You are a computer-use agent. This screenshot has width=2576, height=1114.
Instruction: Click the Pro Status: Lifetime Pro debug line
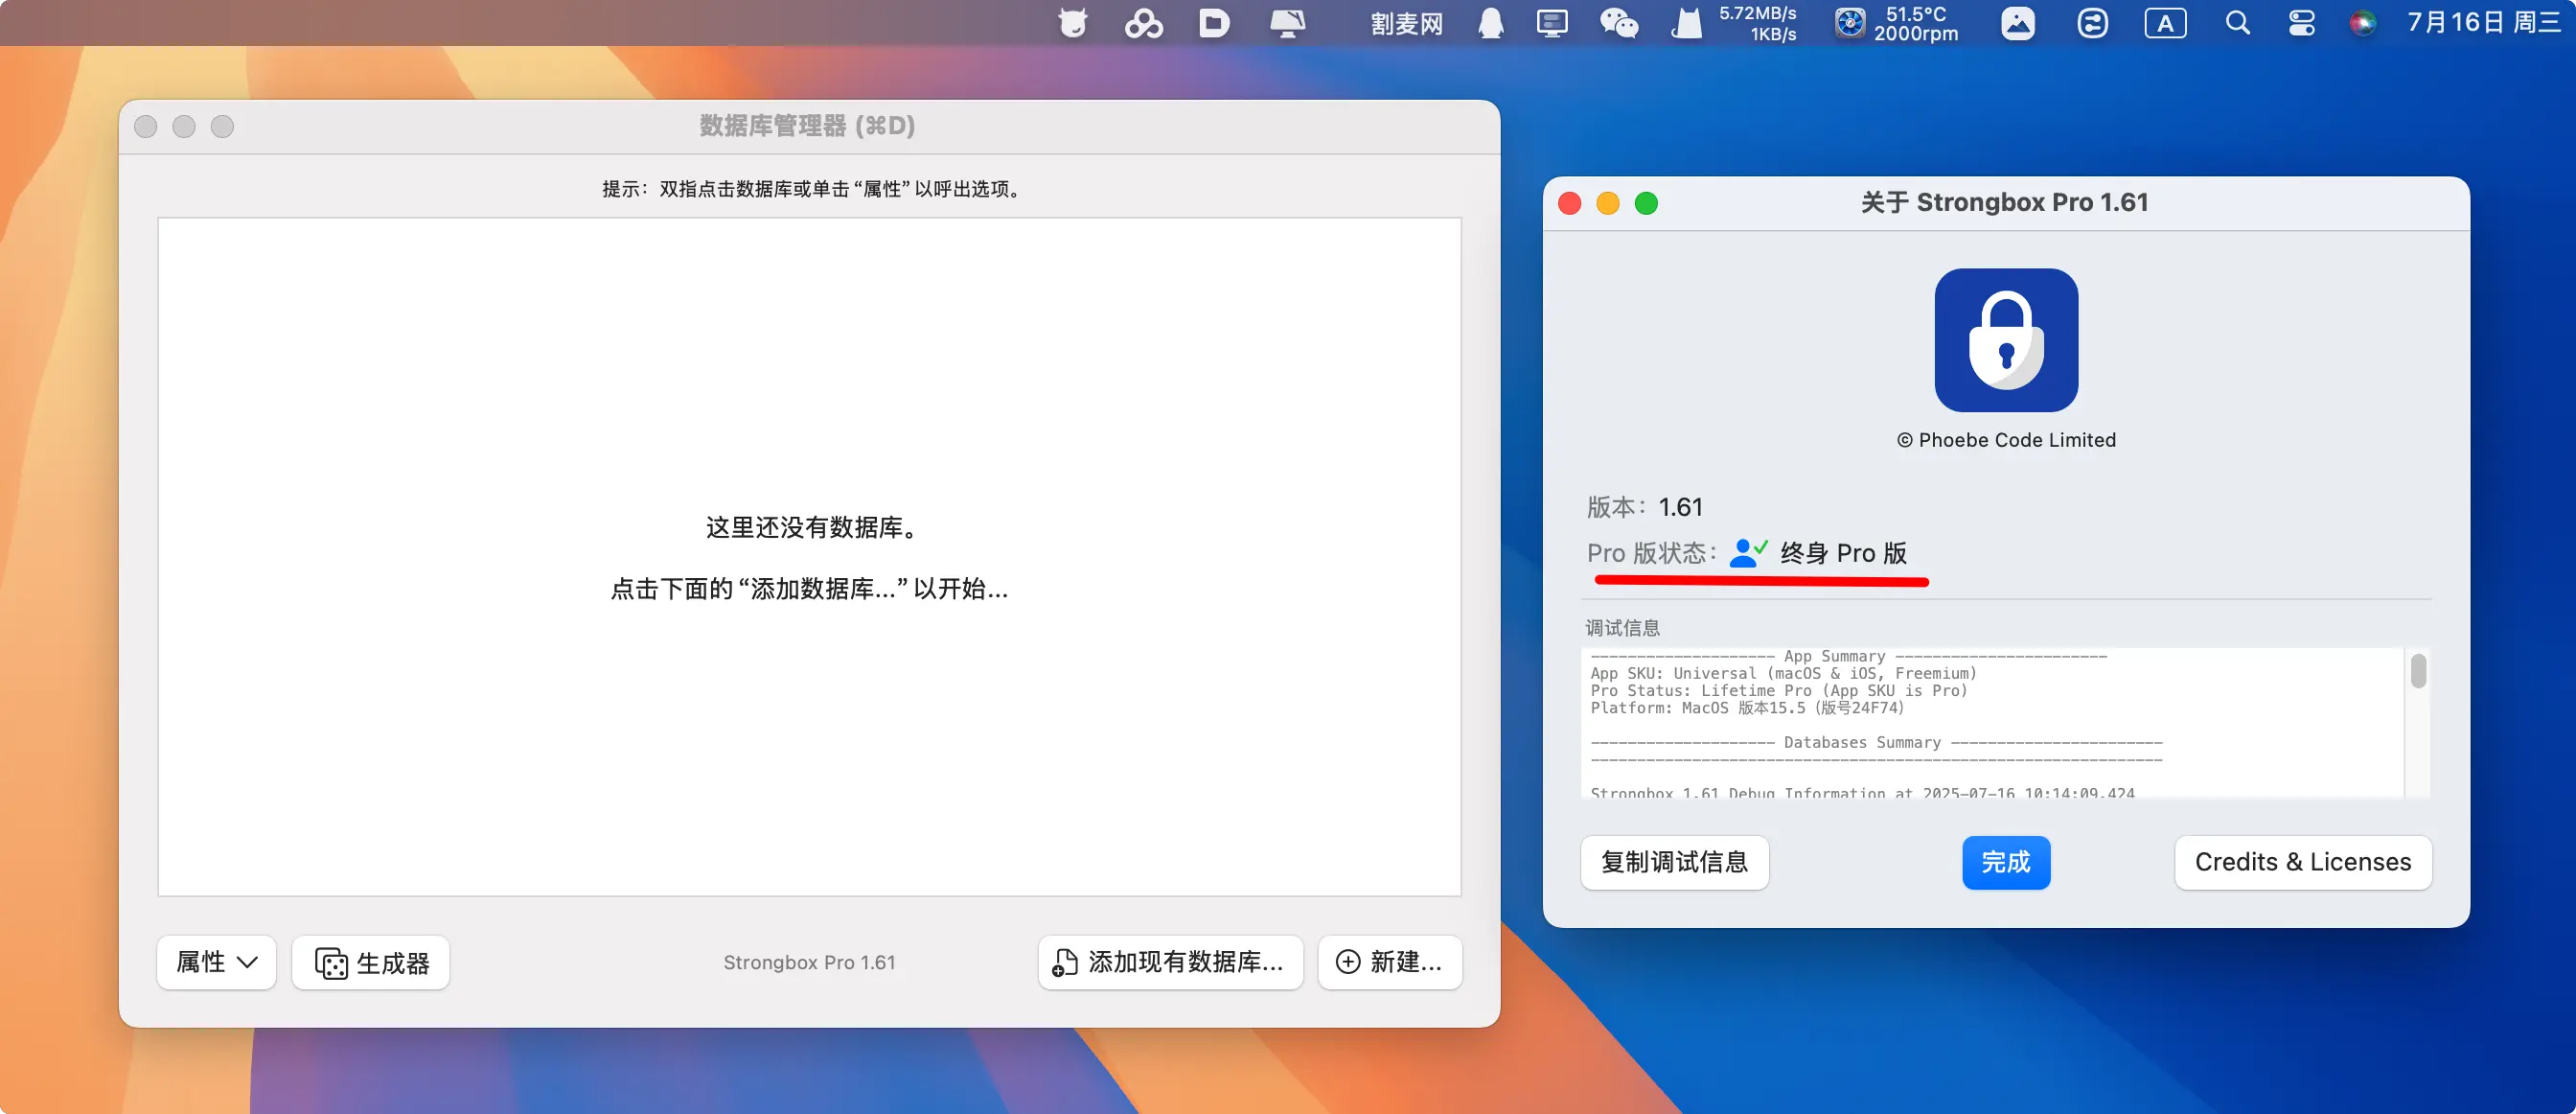tap(1778, 691)
